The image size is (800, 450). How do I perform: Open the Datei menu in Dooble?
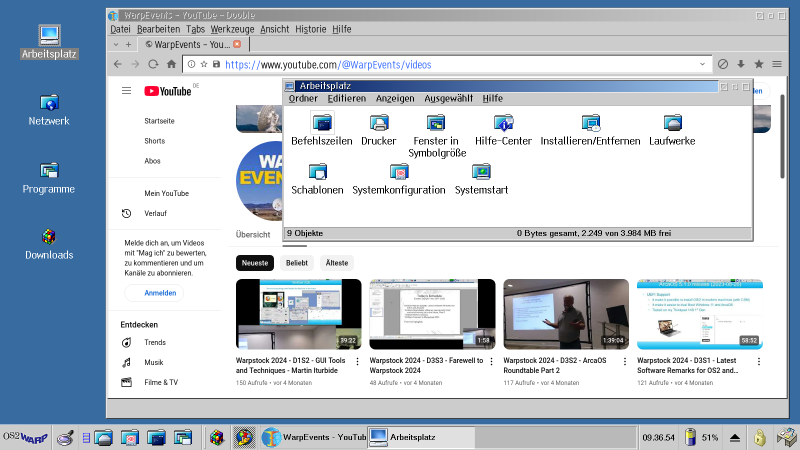coord(120,29)
